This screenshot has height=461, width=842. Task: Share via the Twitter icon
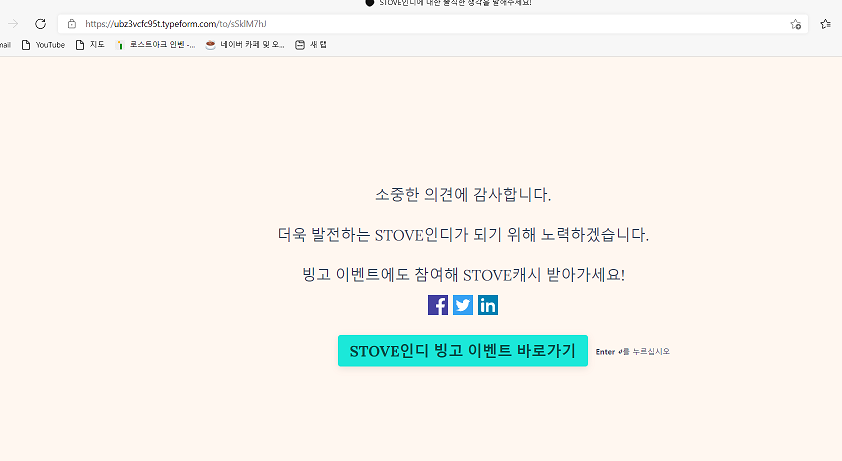[x=463, y=305]
